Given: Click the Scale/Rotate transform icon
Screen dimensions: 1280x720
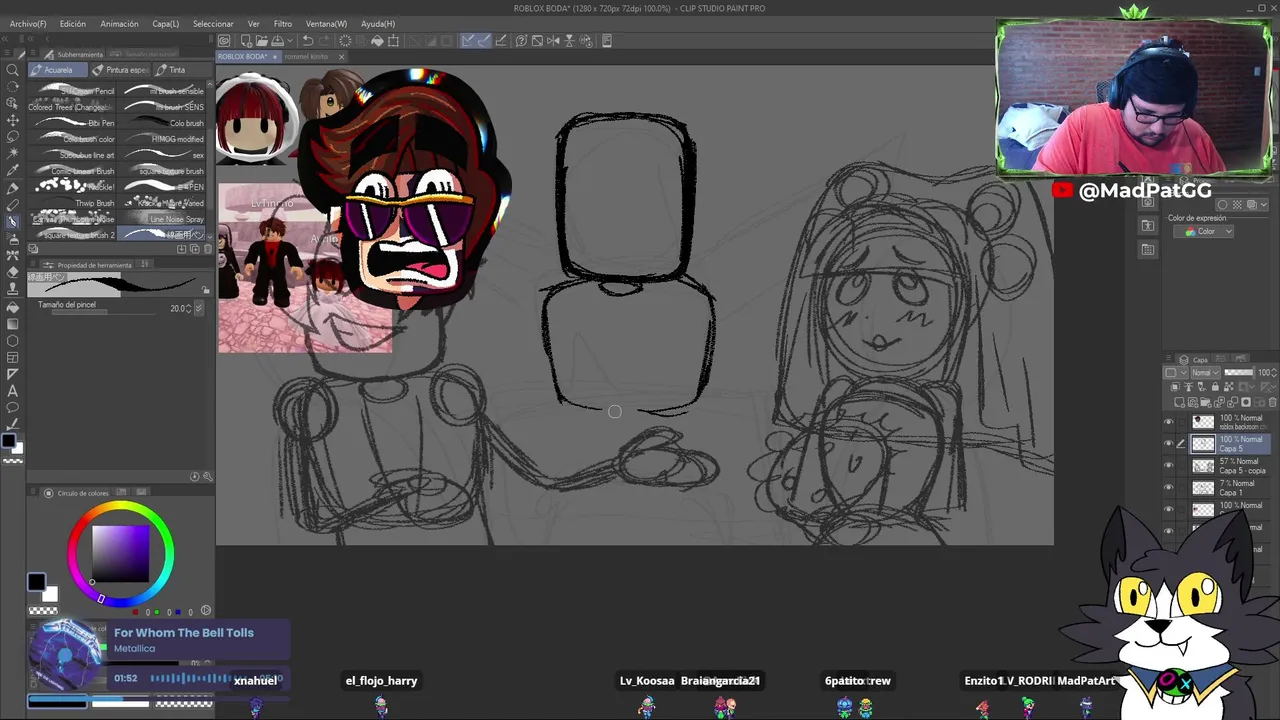Looking at the screenshot, I should click(393, 41).
